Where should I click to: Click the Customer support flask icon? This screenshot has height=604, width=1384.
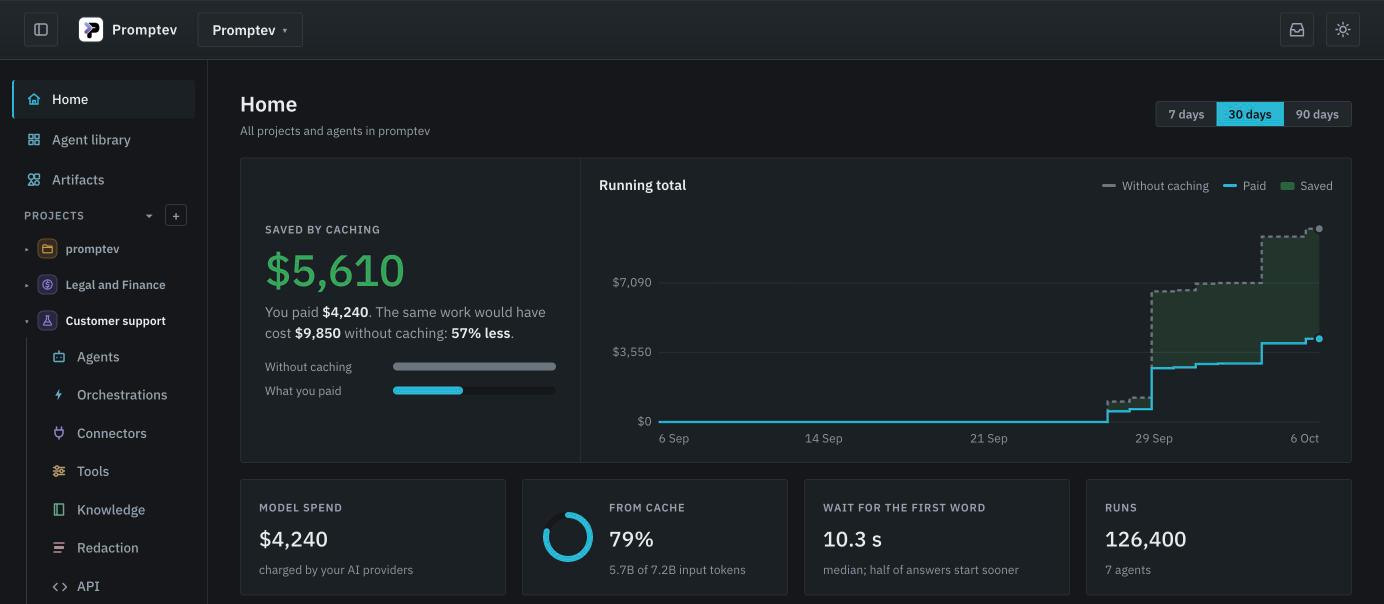click(47, 321)
